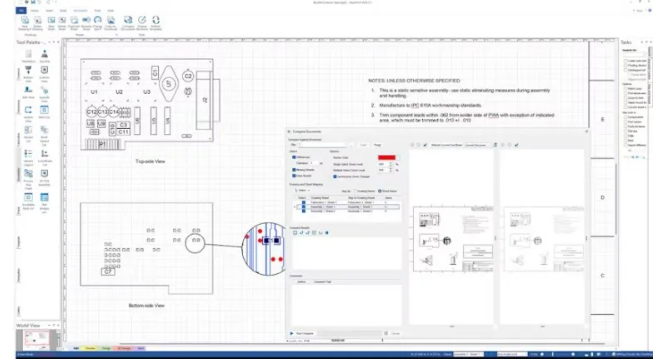Open the File ribbon tab
Screen dimensions: 656x362
(x=21, y=10)
